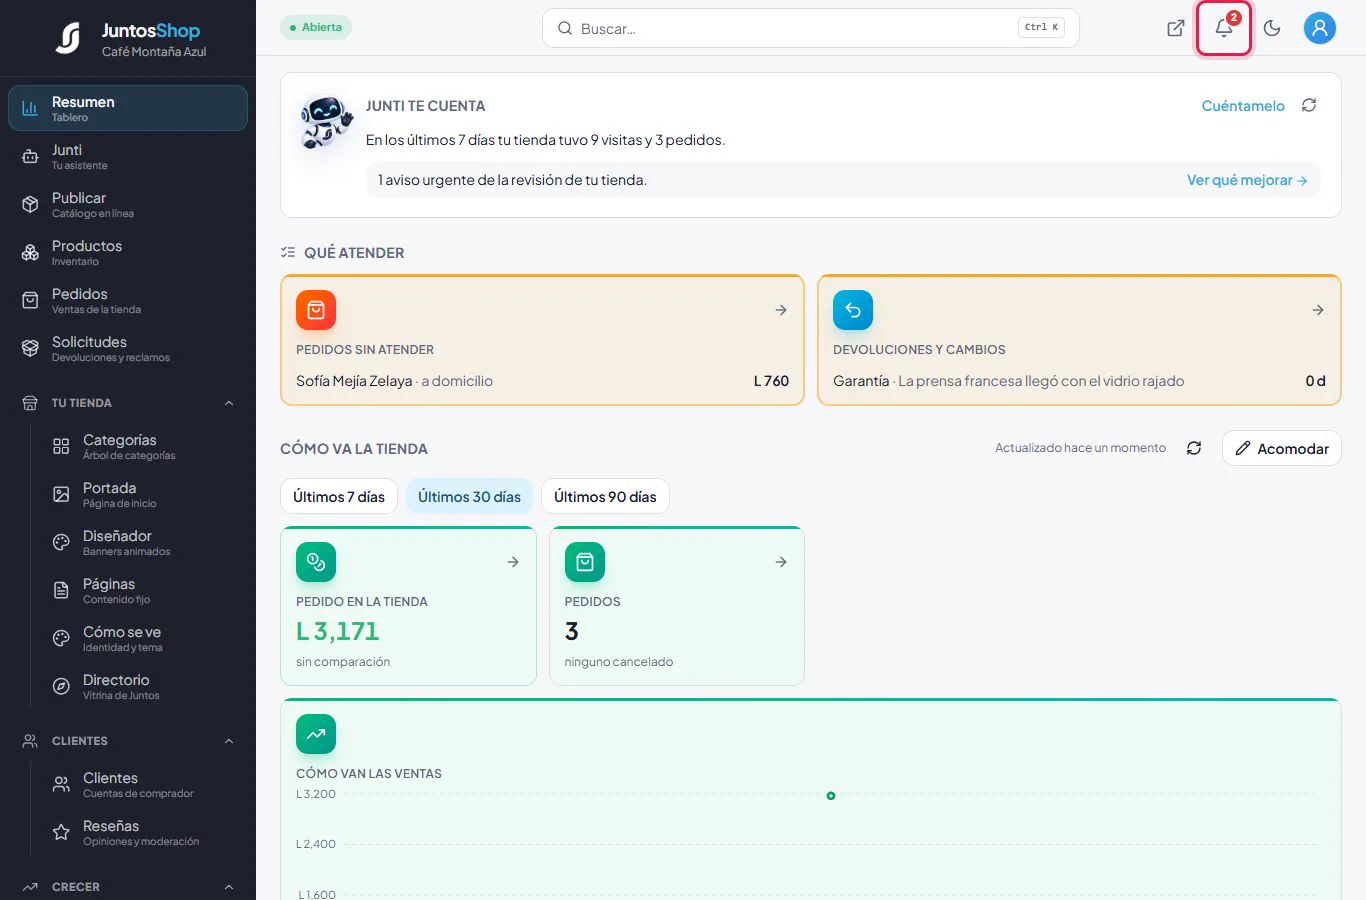Select the Últimos 90 días tab
1366x900 pixels.
pyautogui.click(x=605, y=496)
